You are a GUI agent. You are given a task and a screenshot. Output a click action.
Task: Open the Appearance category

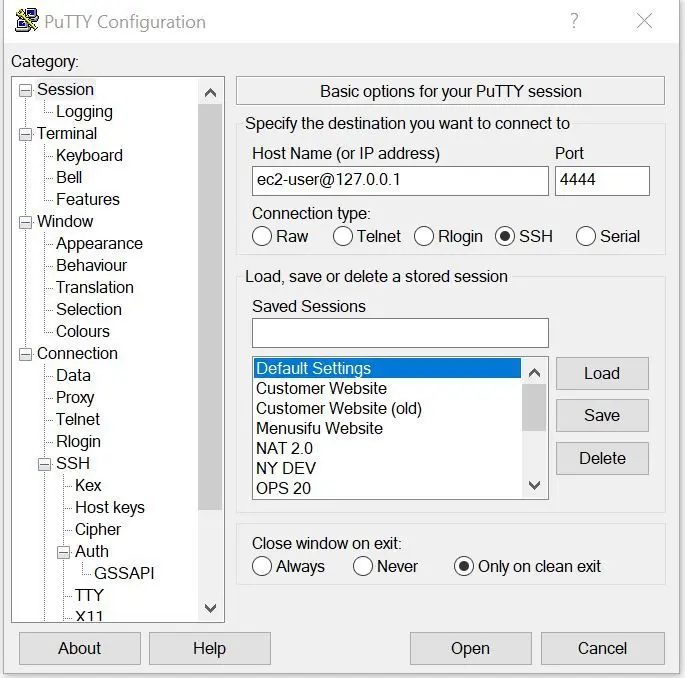(x=99, y=244)
